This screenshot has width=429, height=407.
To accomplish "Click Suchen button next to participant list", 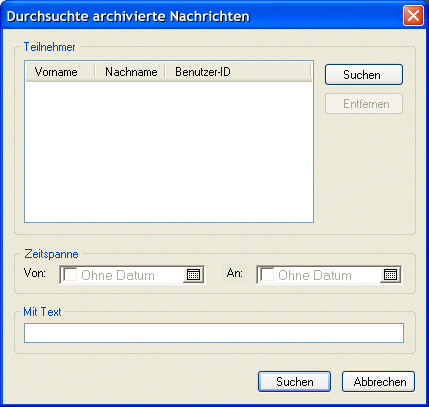I will pyautogui.click(x=364, y=75).
